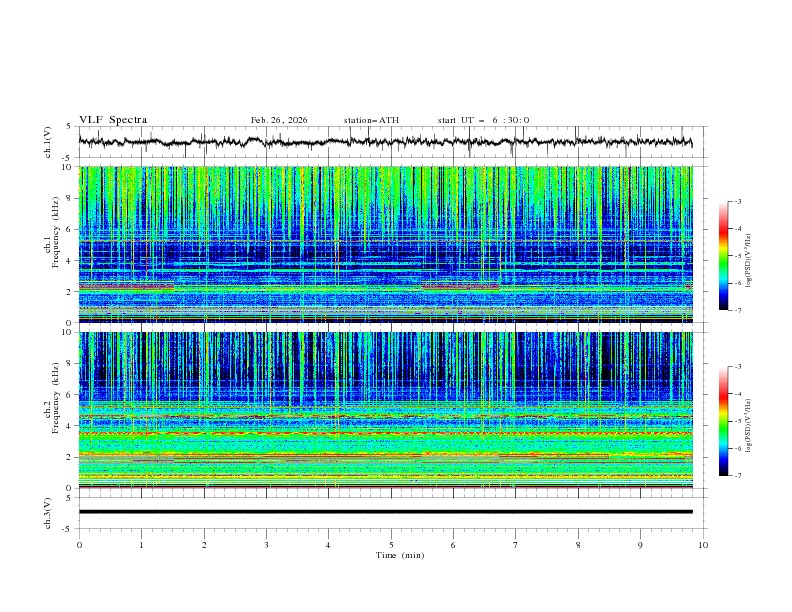Click the 'Time (min)' axis label

click(x=400, y=555)
